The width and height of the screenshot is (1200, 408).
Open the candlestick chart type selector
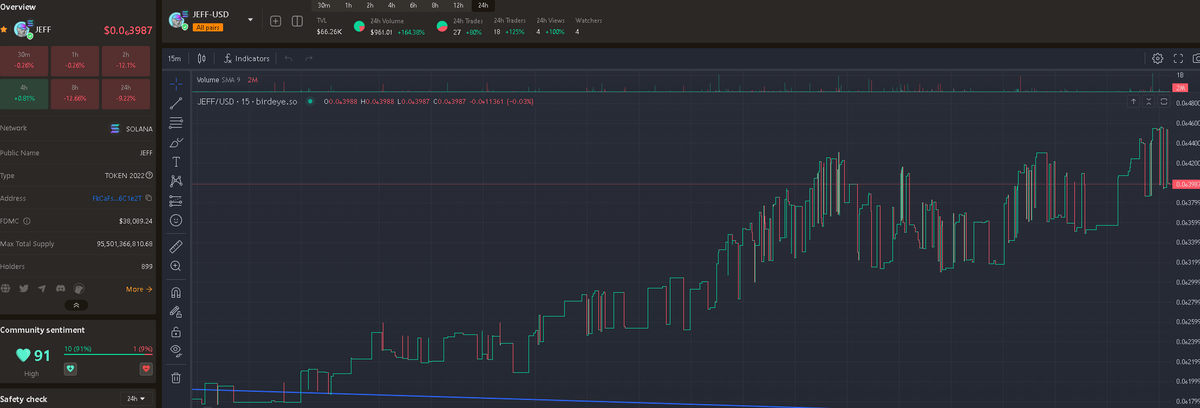click(x=202, y=58)
